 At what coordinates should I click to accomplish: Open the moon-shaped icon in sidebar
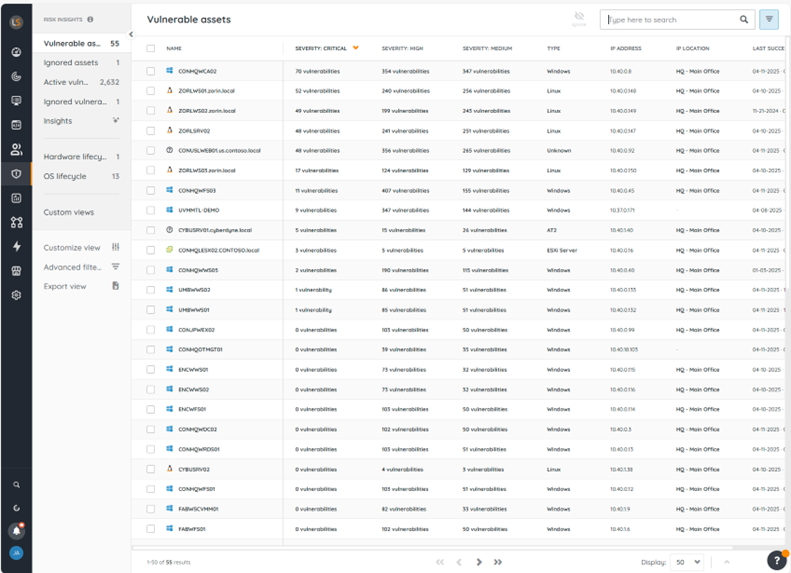point(16,76)
